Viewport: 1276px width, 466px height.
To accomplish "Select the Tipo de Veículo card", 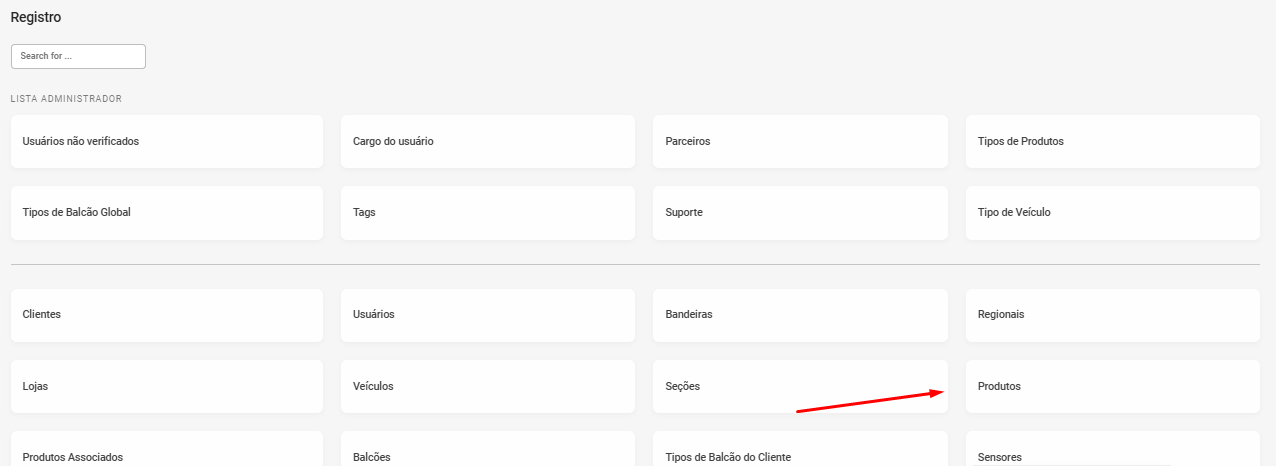I will tap(1112, 212).
